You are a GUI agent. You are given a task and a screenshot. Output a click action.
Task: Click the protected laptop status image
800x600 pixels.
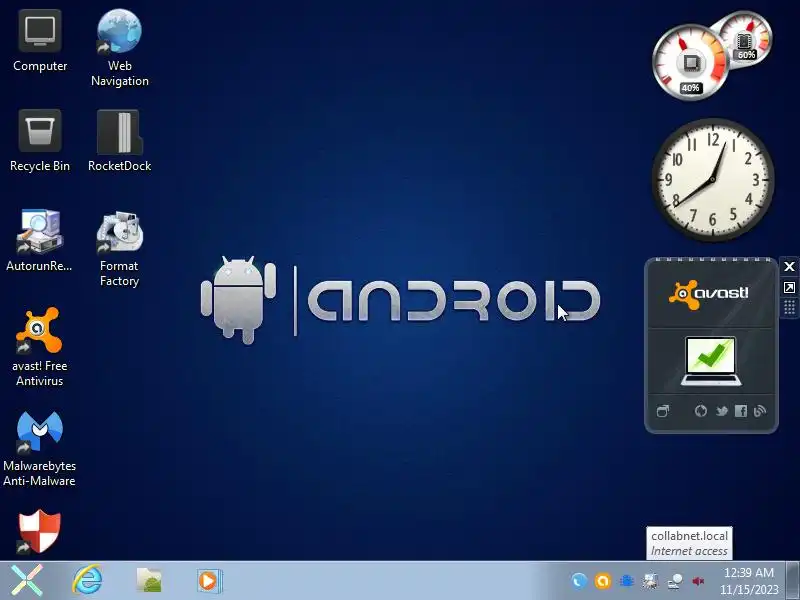pos(711,361)
